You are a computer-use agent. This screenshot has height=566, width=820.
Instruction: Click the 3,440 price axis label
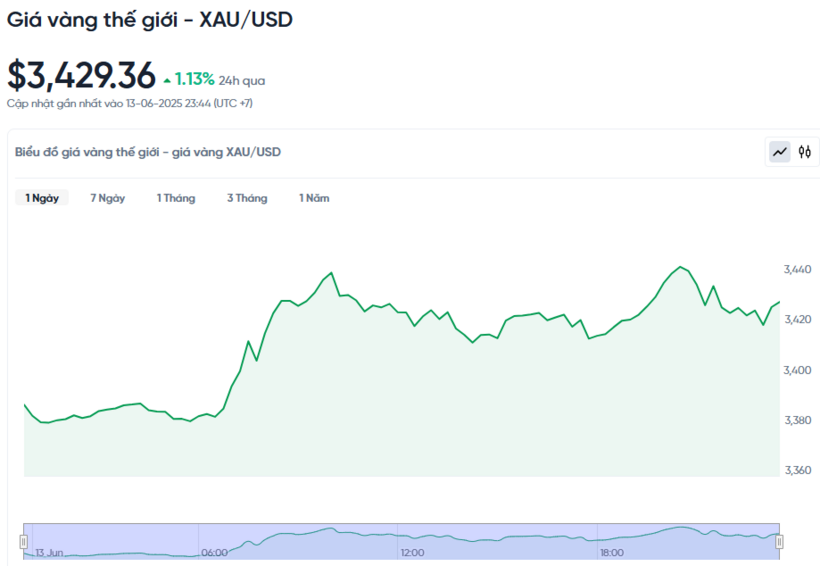(797, 270)
